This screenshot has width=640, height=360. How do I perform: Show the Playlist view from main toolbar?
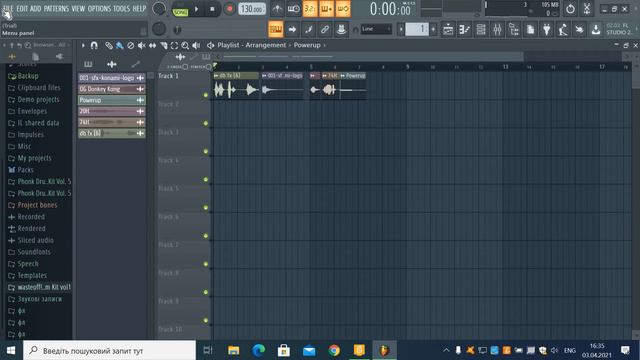[x=448, y=29]
